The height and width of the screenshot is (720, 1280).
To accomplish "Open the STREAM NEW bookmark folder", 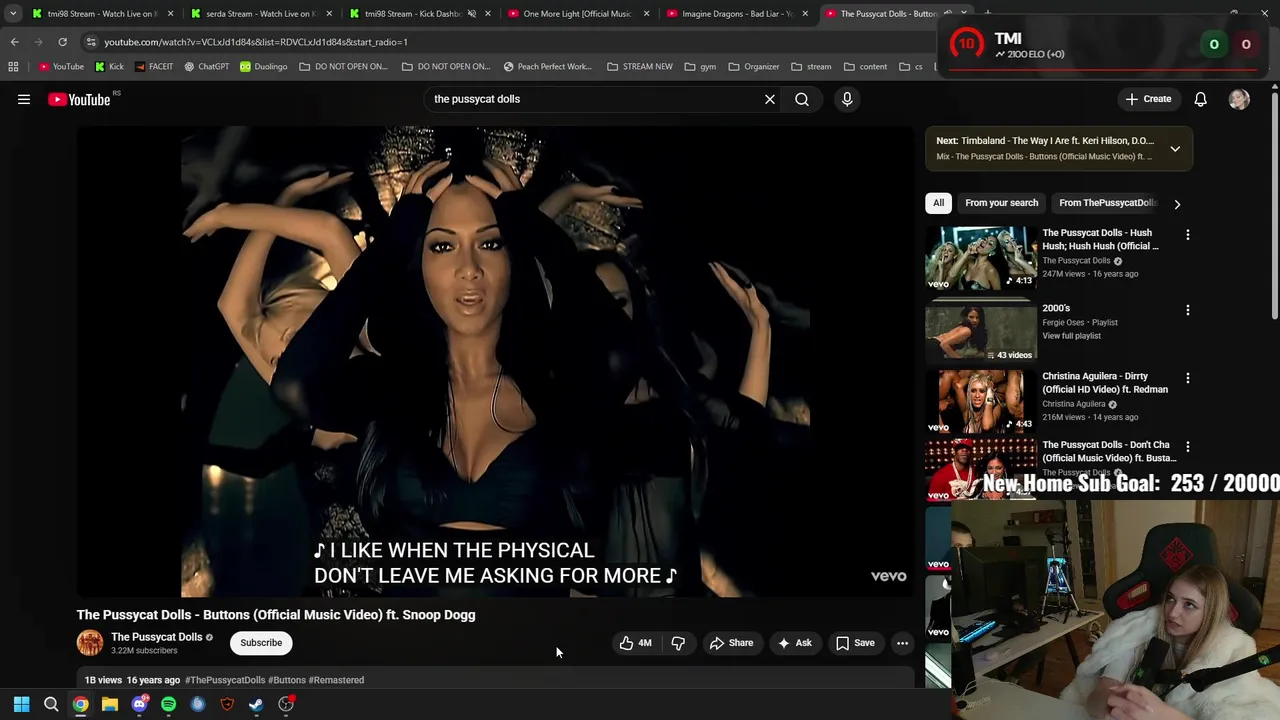I will [x=640, y=67].
